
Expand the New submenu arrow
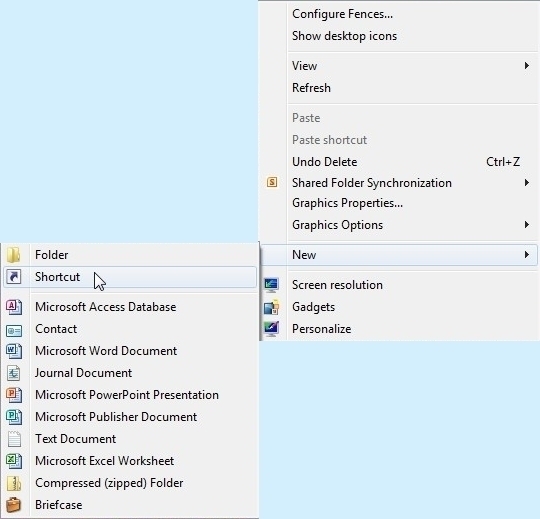pos(527,255)
